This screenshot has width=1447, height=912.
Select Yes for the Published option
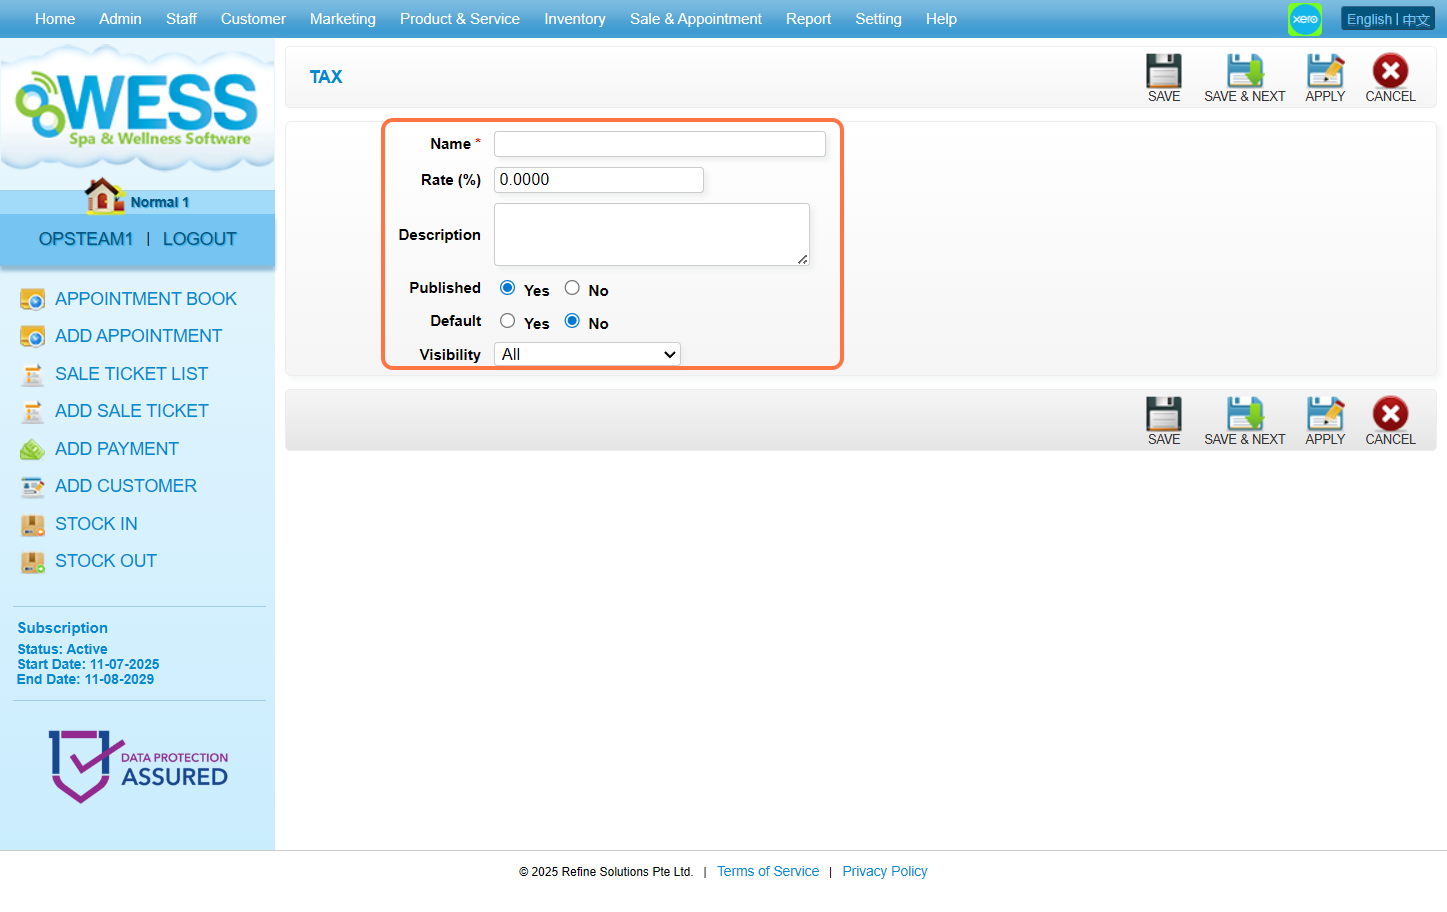click(x=508, y=288)
